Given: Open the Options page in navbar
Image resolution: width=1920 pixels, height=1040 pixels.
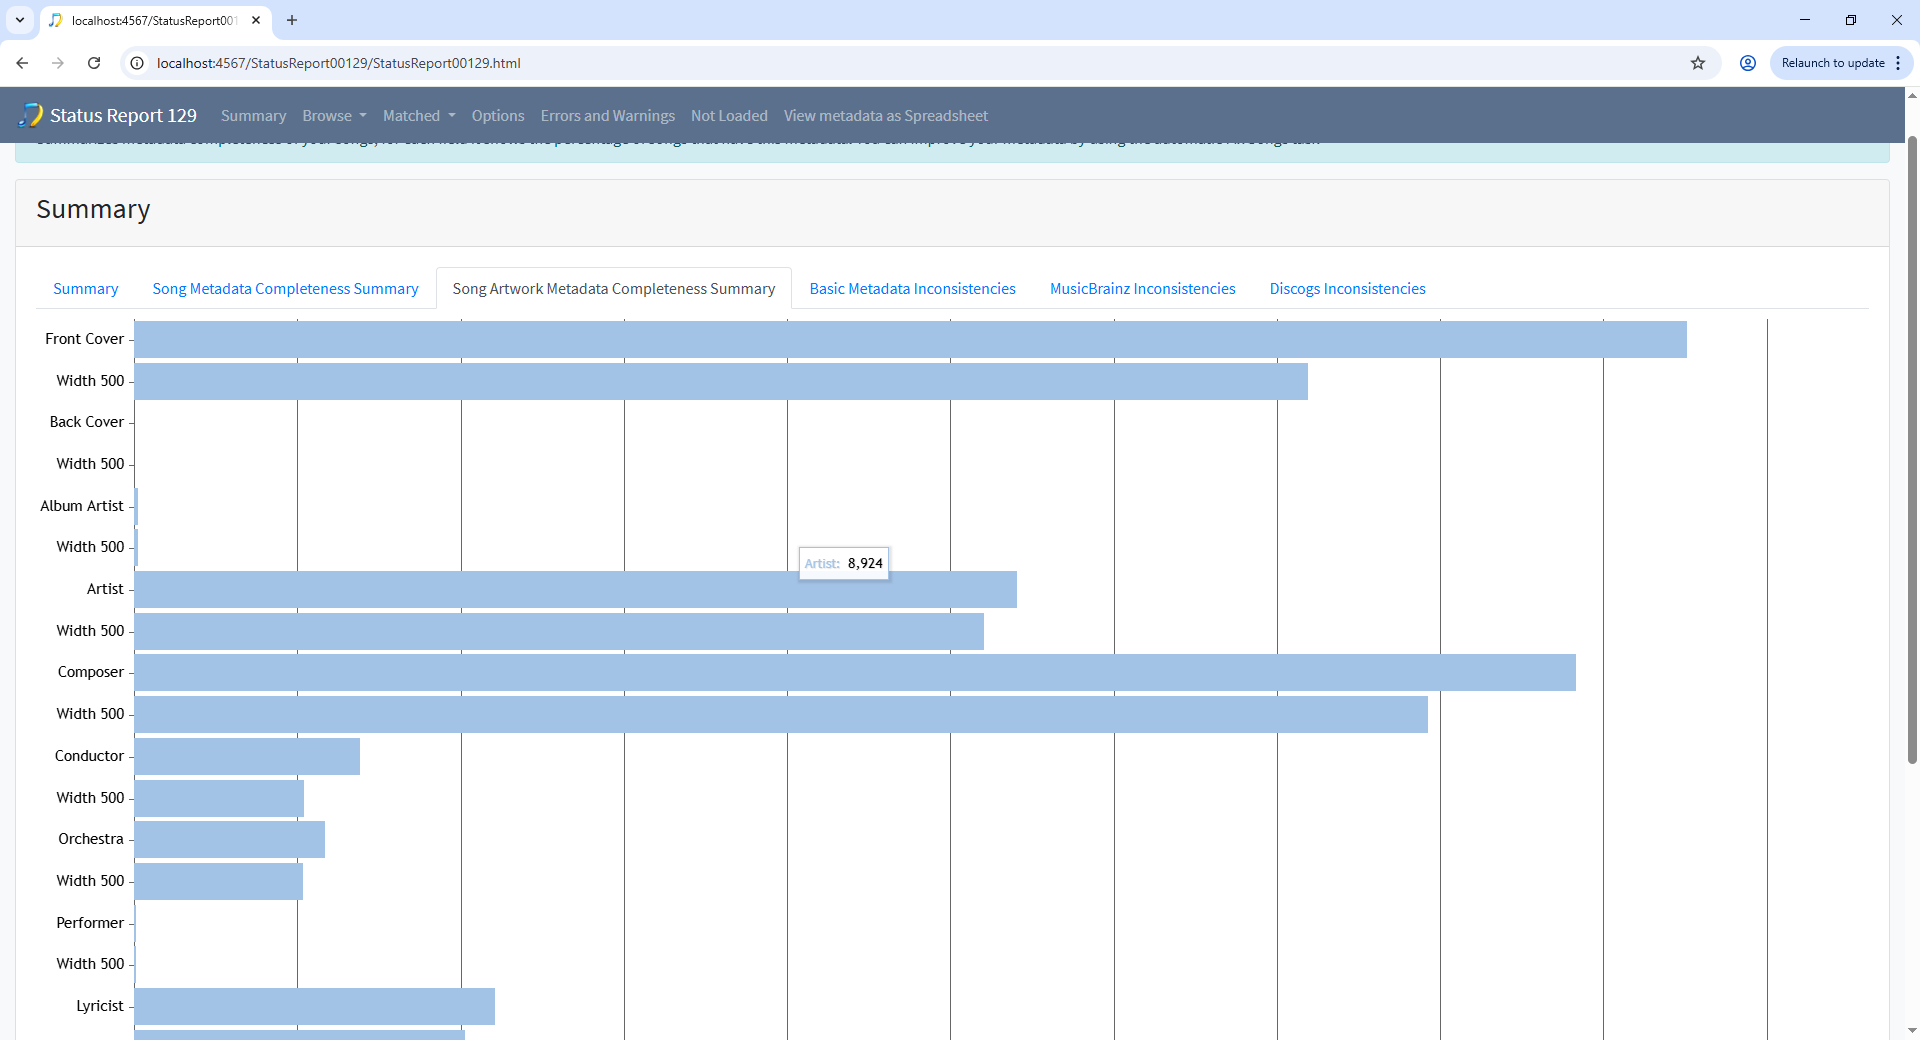Looking at the screenshot, I should point(497,116).
